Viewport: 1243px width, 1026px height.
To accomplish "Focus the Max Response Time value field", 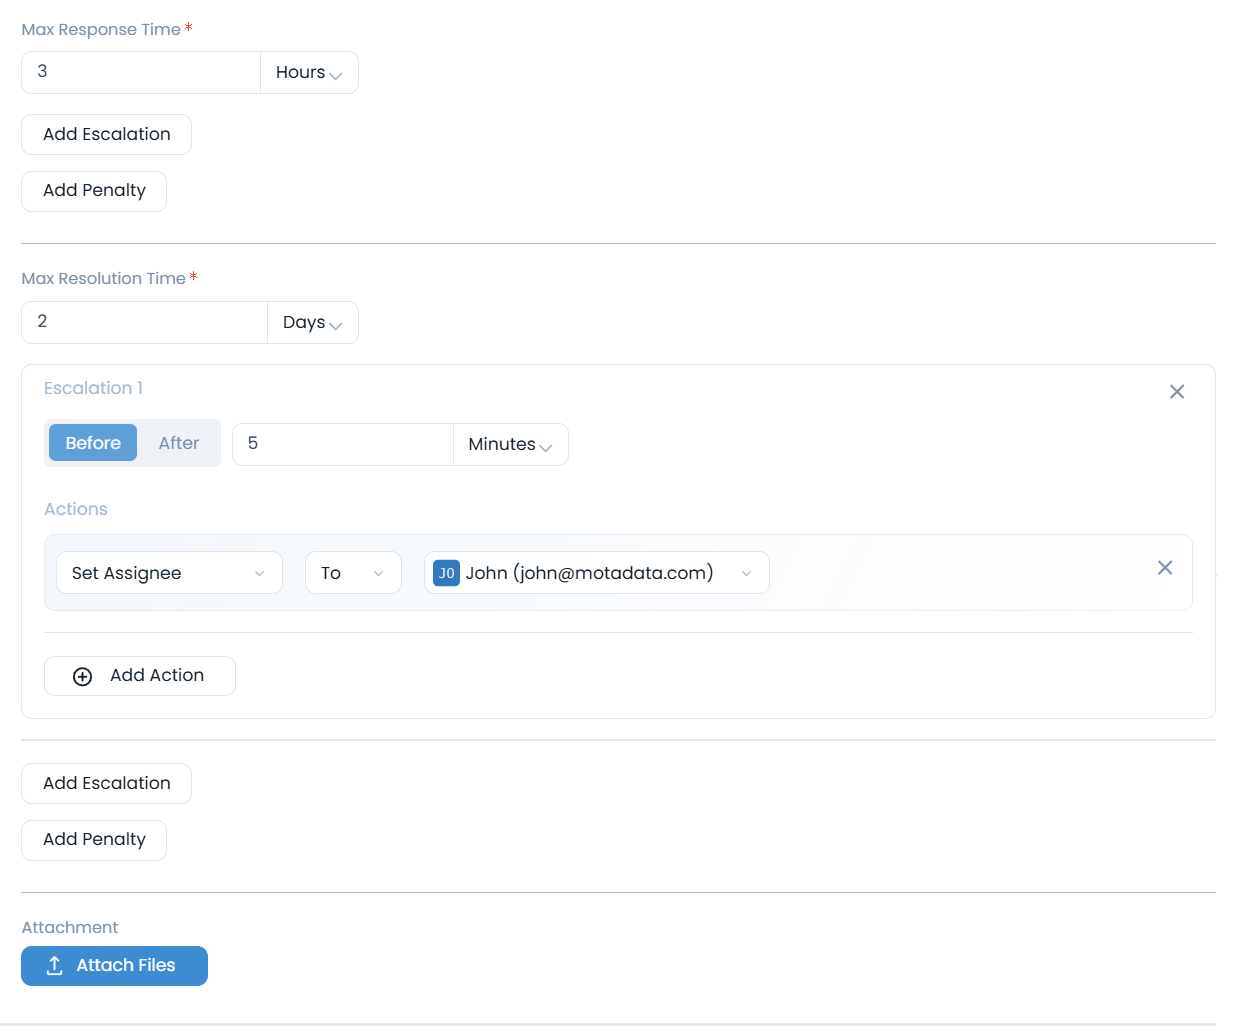I will pyautogui.click(x=140, y=73).
